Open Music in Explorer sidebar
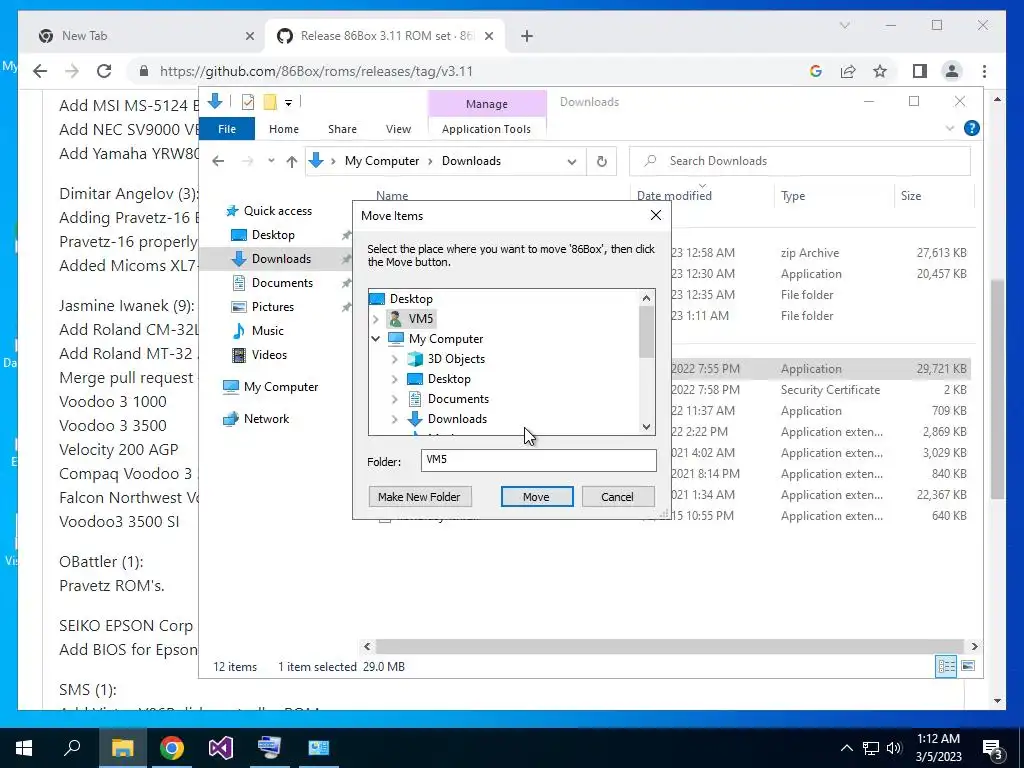Viewport: 1024px width, 768px height. 259,330
